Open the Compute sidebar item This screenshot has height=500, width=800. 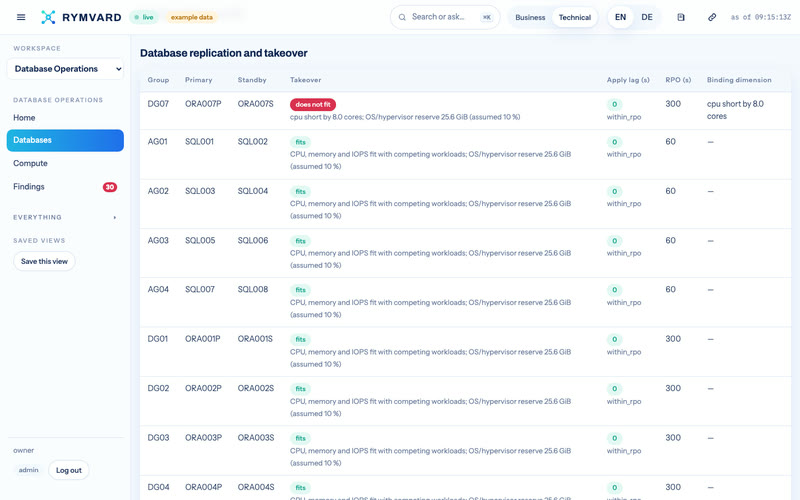pyautogui.click(x=65, y=163)
